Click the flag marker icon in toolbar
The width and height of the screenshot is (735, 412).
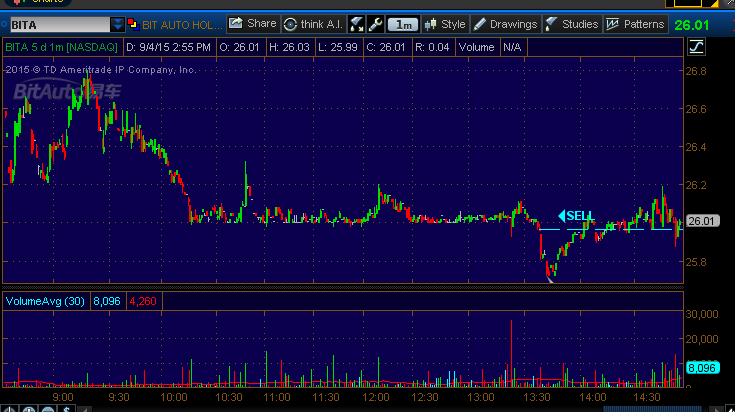pos(356,23)
